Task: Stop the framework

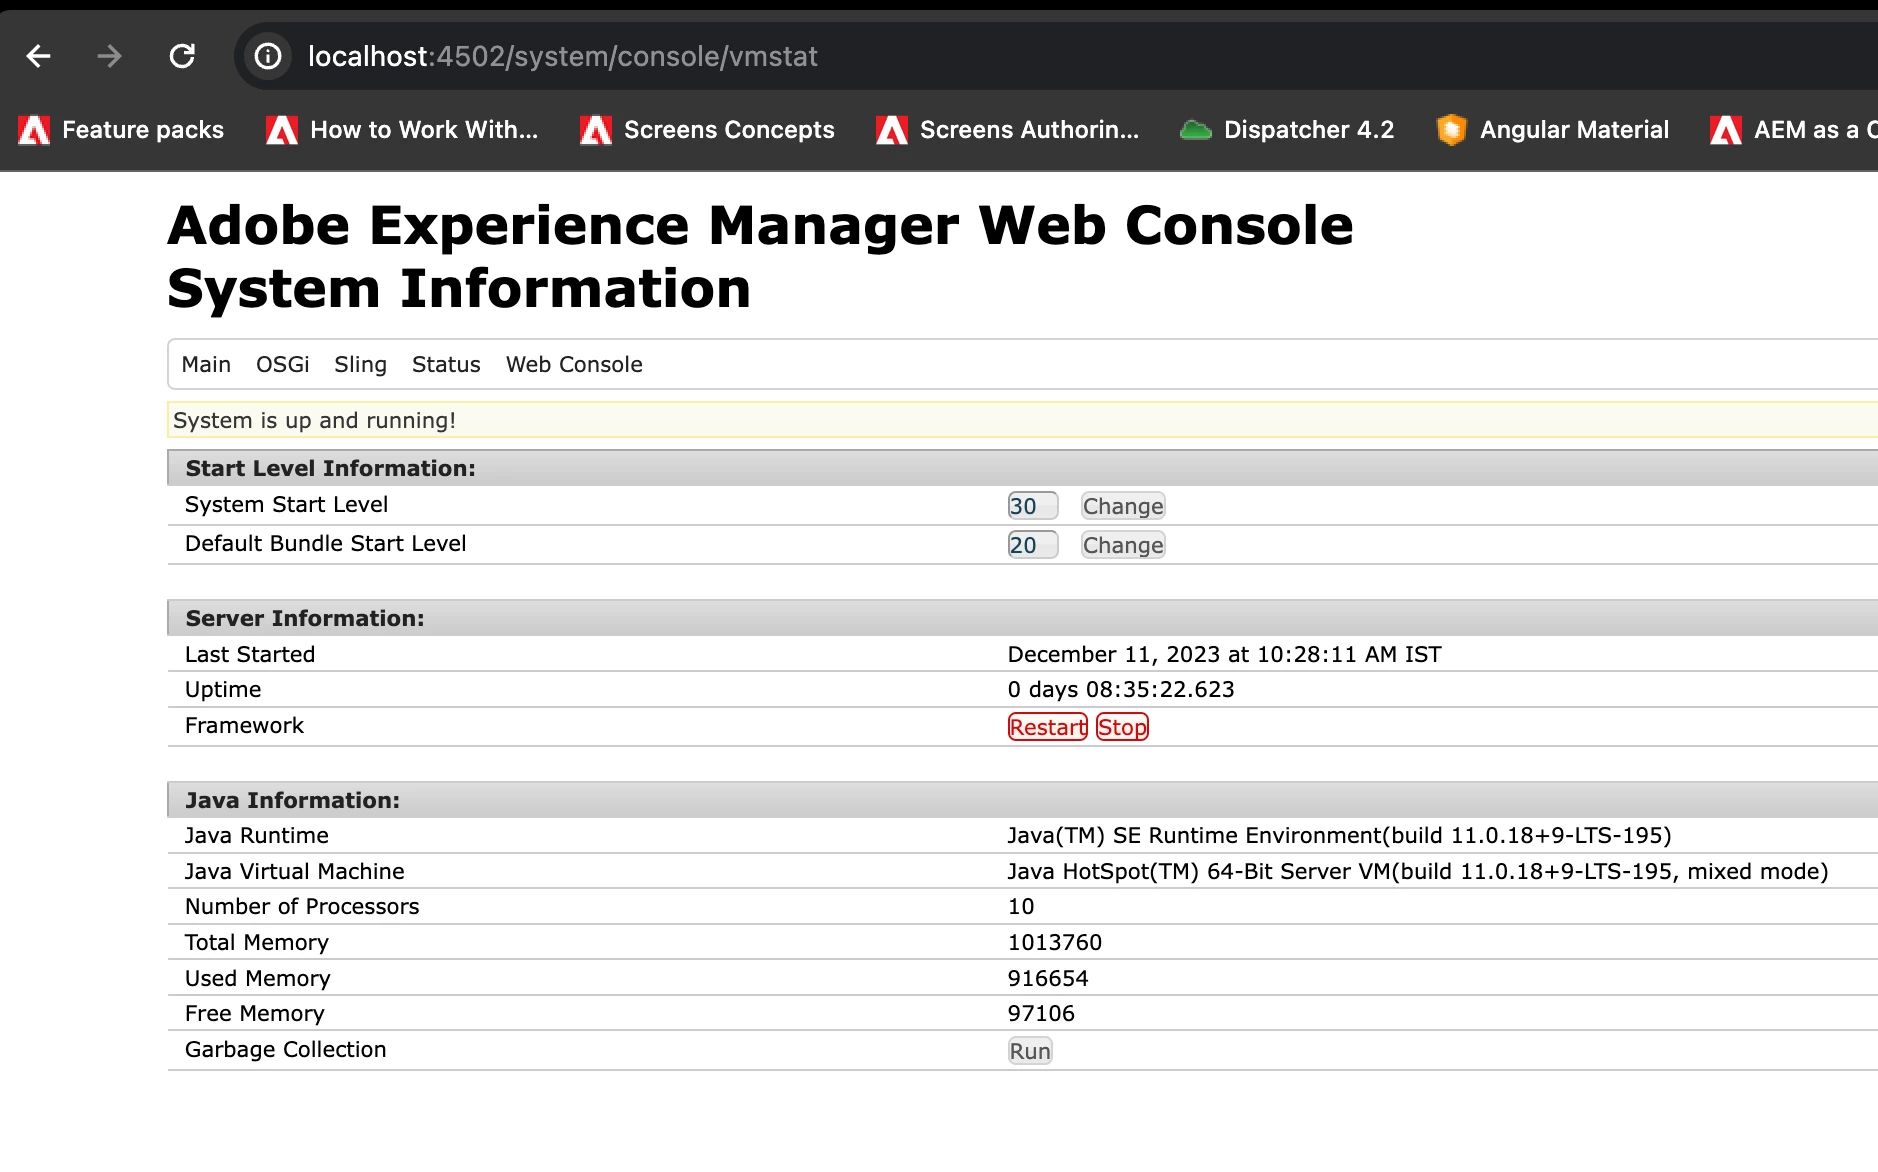Action: pyautogui.click(x=1122, y=727)
